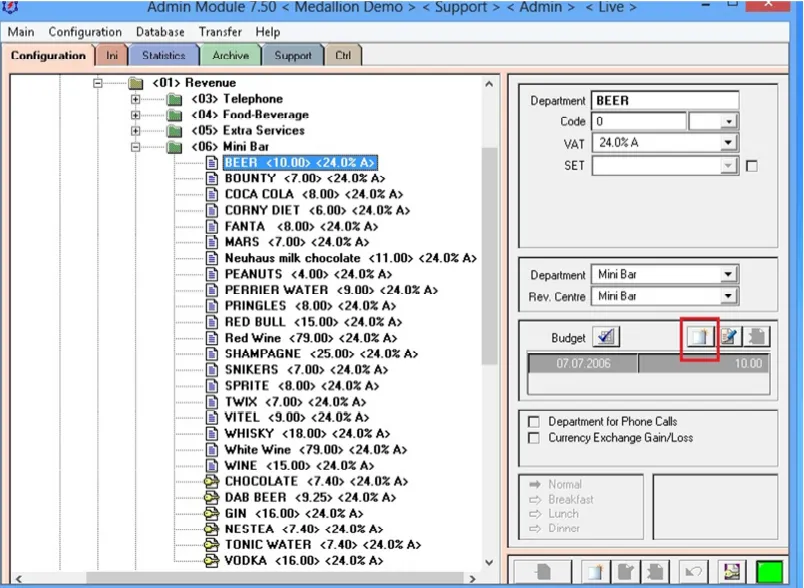Click the Budget checkmark grid icon
804x588 pixels.
click(x=606, y=337)
